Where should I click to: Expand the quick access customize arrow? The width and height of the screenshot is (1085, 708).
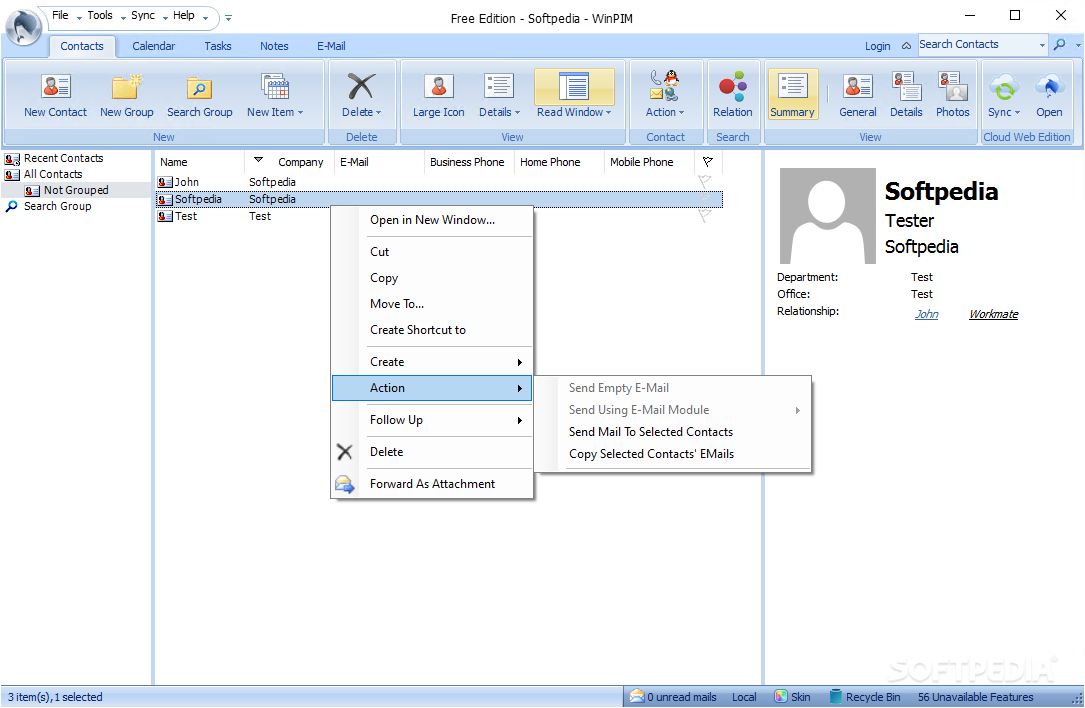[228, 18]
